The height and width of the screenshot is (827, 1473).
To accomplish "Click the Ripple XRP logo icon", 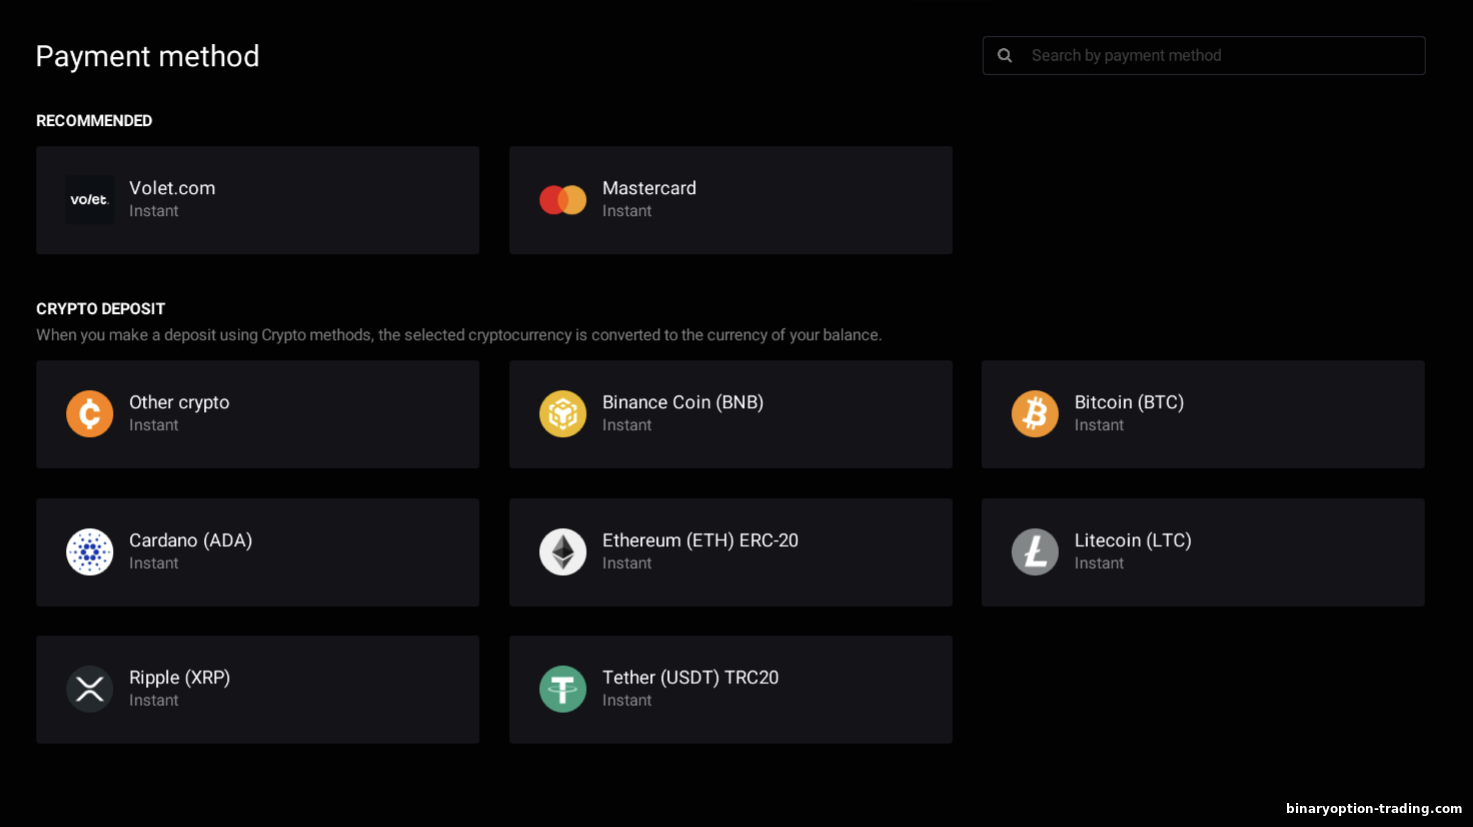I will point(90,689).
